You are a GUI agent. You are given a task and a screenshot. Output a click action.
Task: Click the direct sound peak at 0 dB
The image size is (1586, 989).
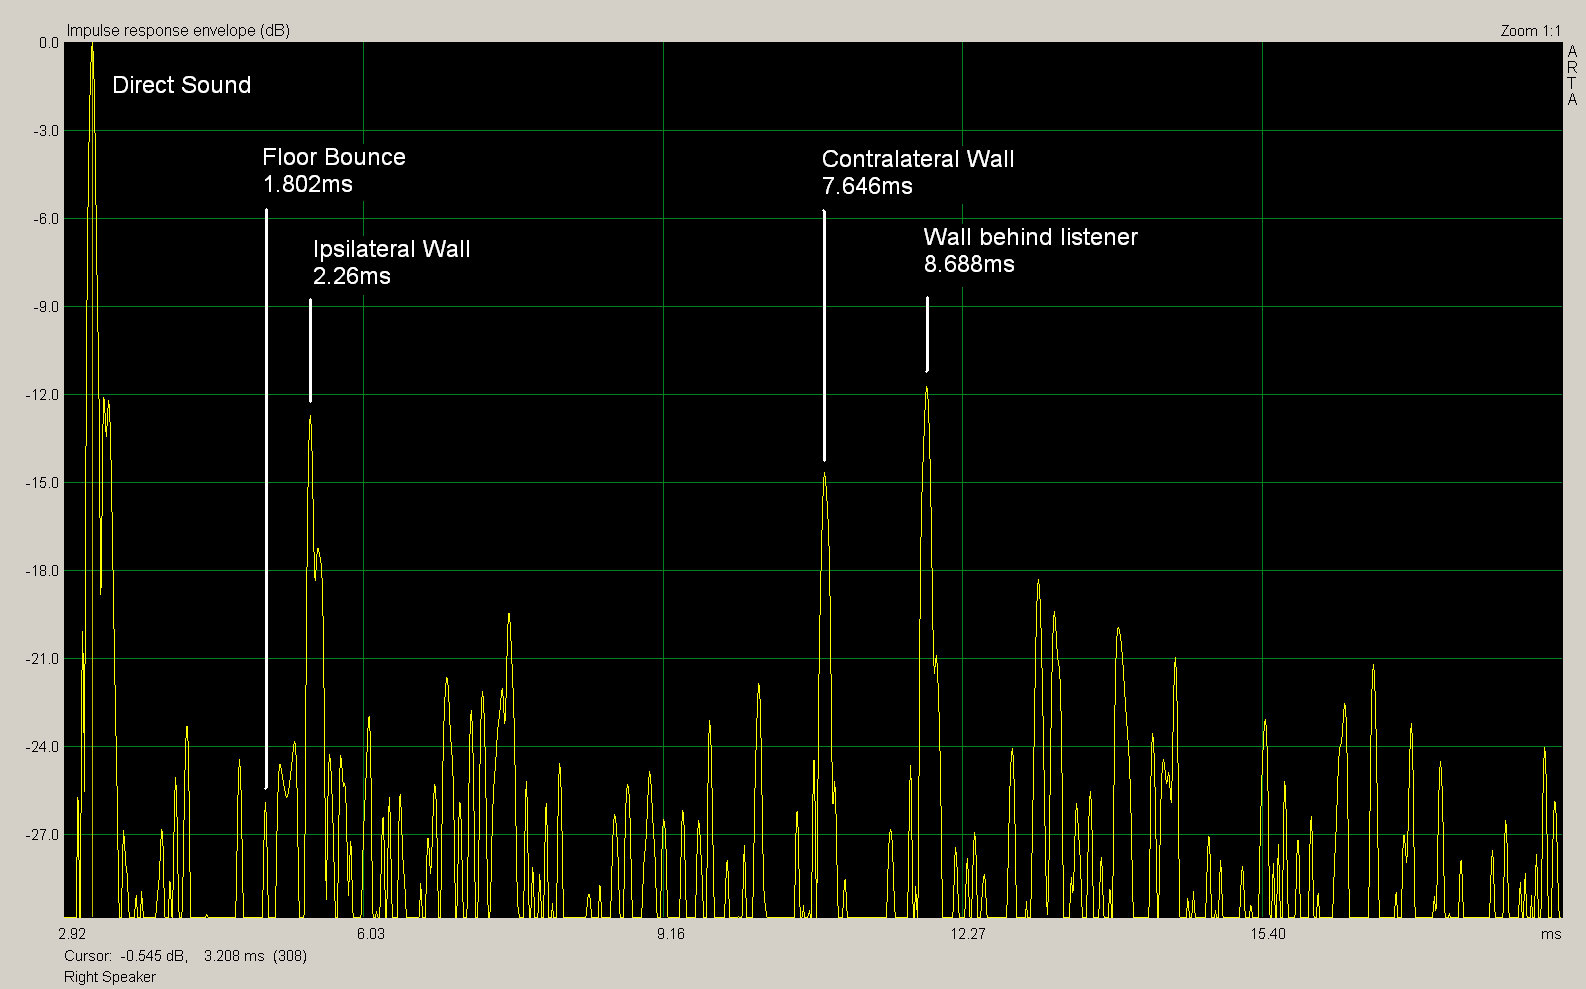(92, 46)
